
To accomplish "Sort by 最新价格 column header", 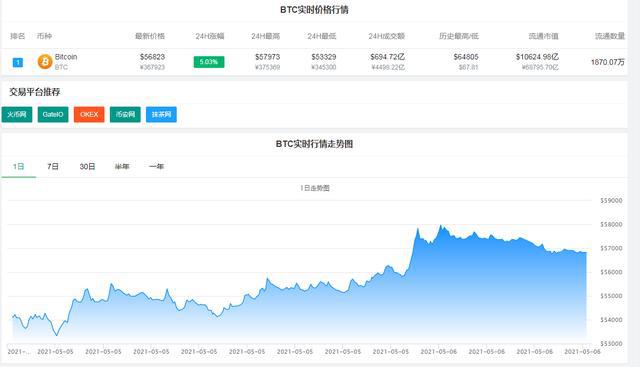I will coord(150,36).
